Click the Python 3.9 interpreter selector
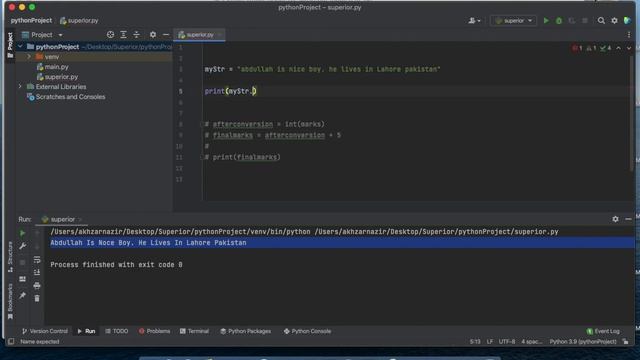 click(x=582, y=342)
